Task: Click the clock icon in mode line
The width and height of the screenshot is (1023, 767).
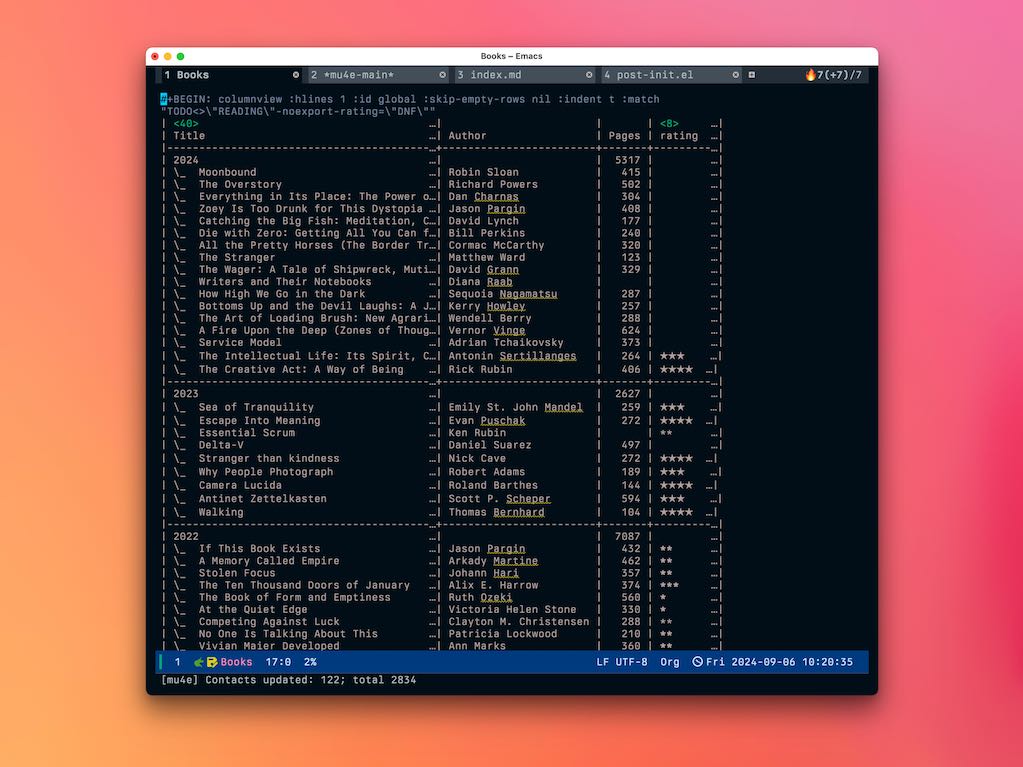Action: [697, 662]
